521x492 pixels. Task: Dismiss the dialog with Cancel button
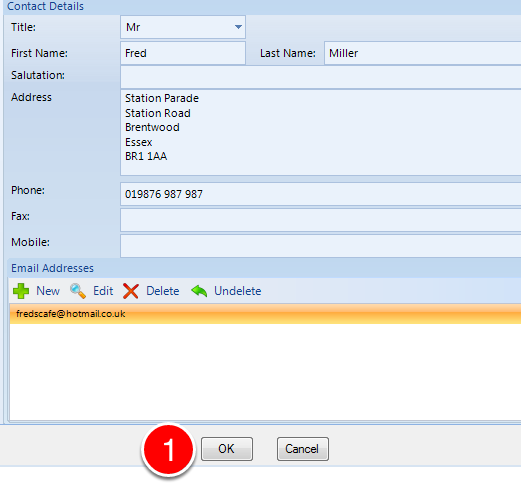tap(303, 449)
